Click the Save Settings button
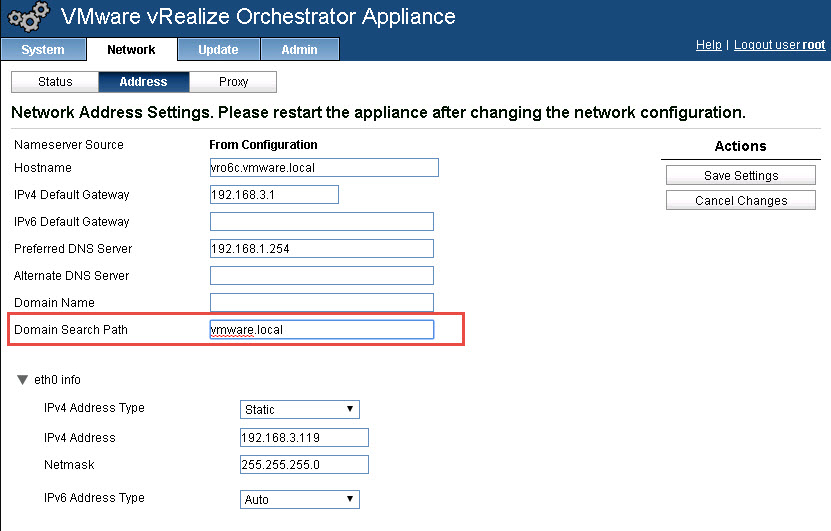 click(741, 176)
